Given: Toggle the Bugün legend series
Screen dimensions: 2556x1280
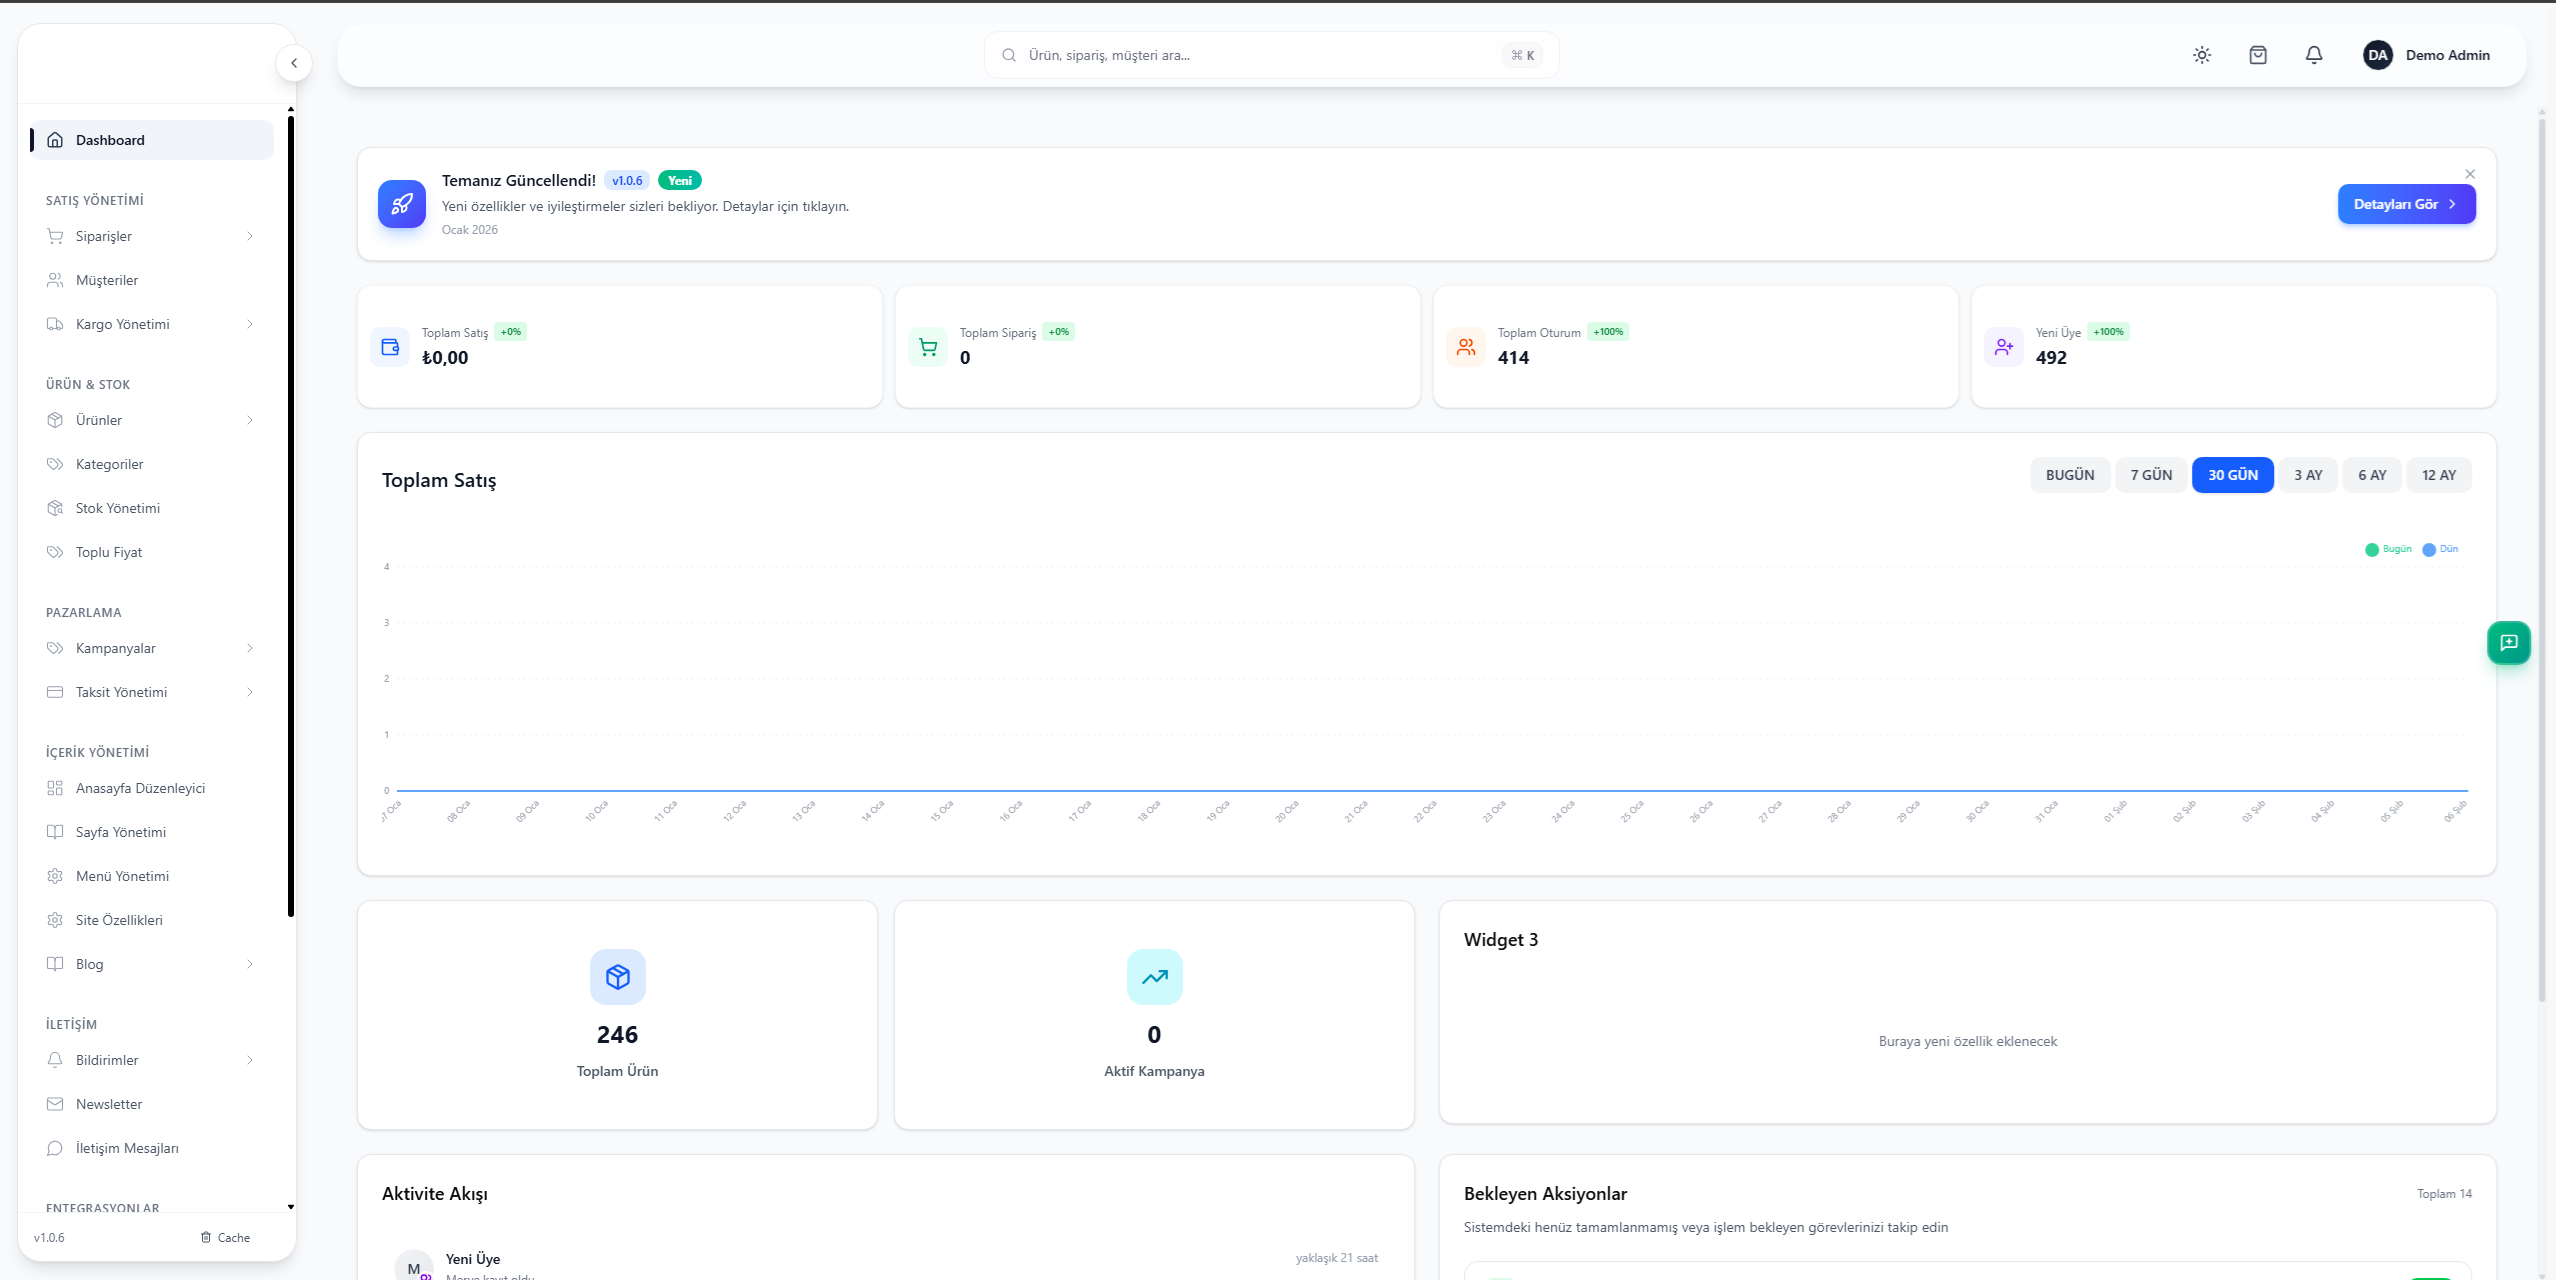Looking at the screenshot, I should (x=2388, y=549).
